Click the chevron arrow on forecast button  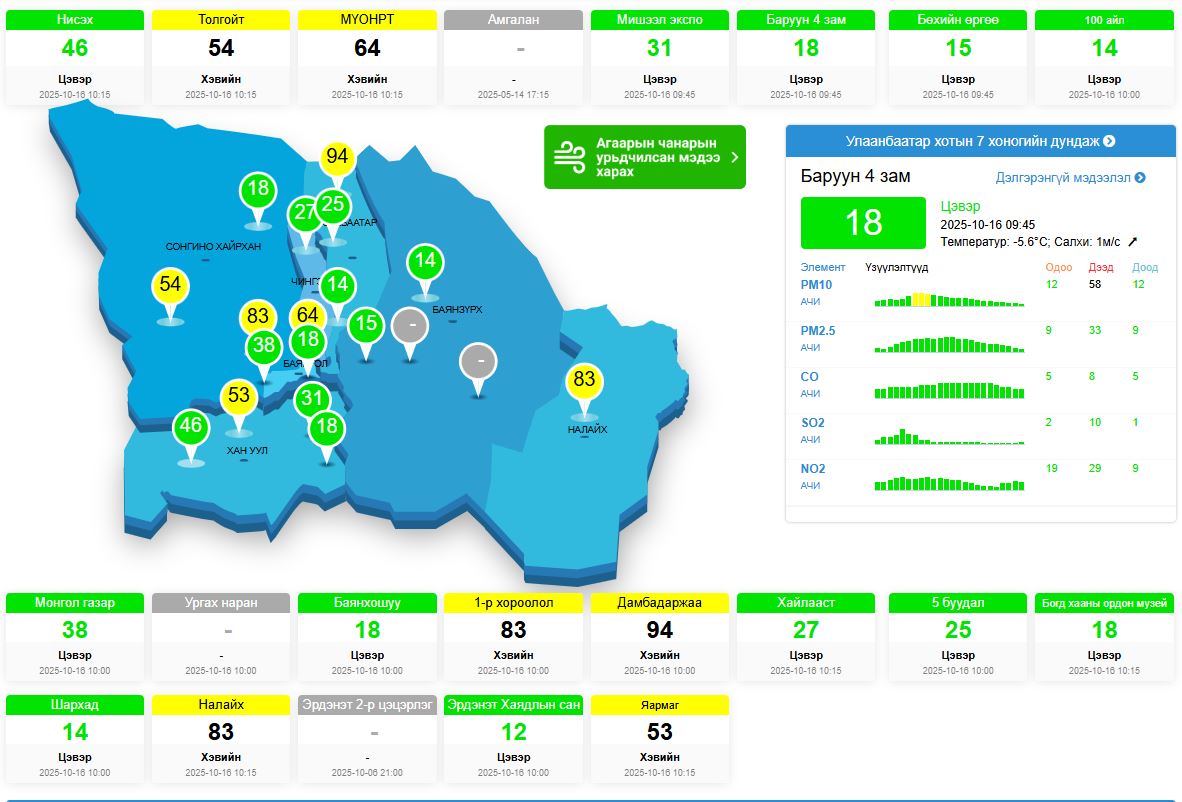coord(735,157)
